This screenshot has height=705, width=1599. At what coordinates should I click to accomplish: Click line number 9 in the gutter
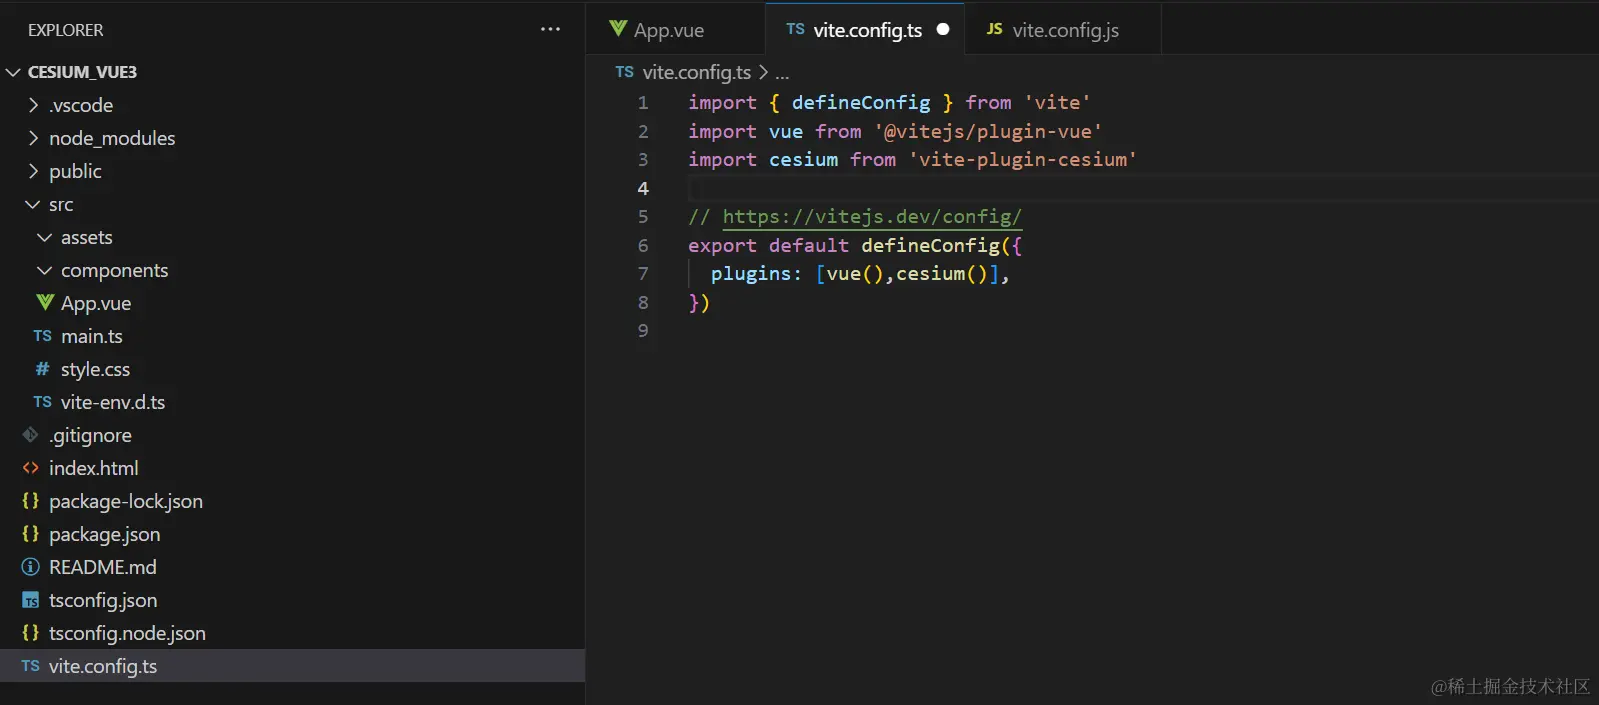pyautogui.click(x=643, y=331)
